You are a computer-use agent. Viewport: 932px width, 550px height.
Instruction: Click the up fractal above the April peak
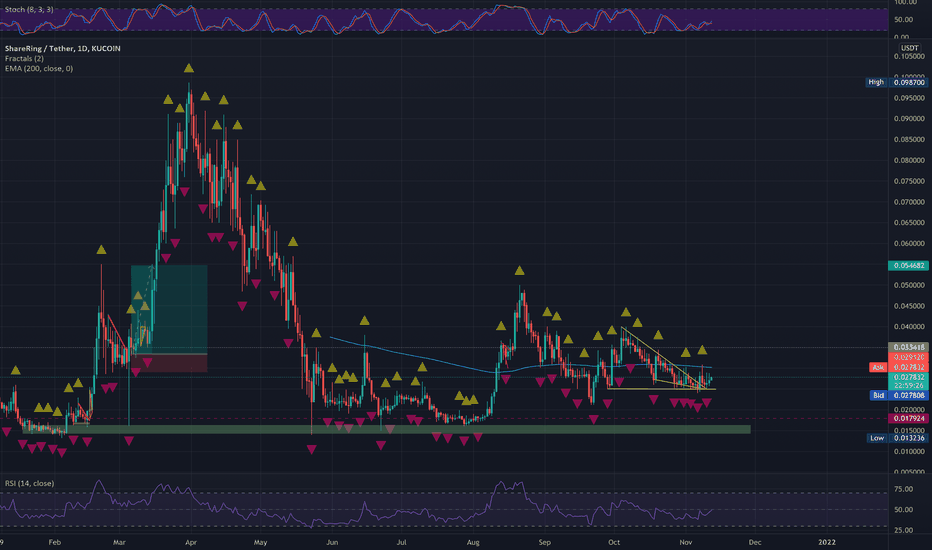pos(188,68)
